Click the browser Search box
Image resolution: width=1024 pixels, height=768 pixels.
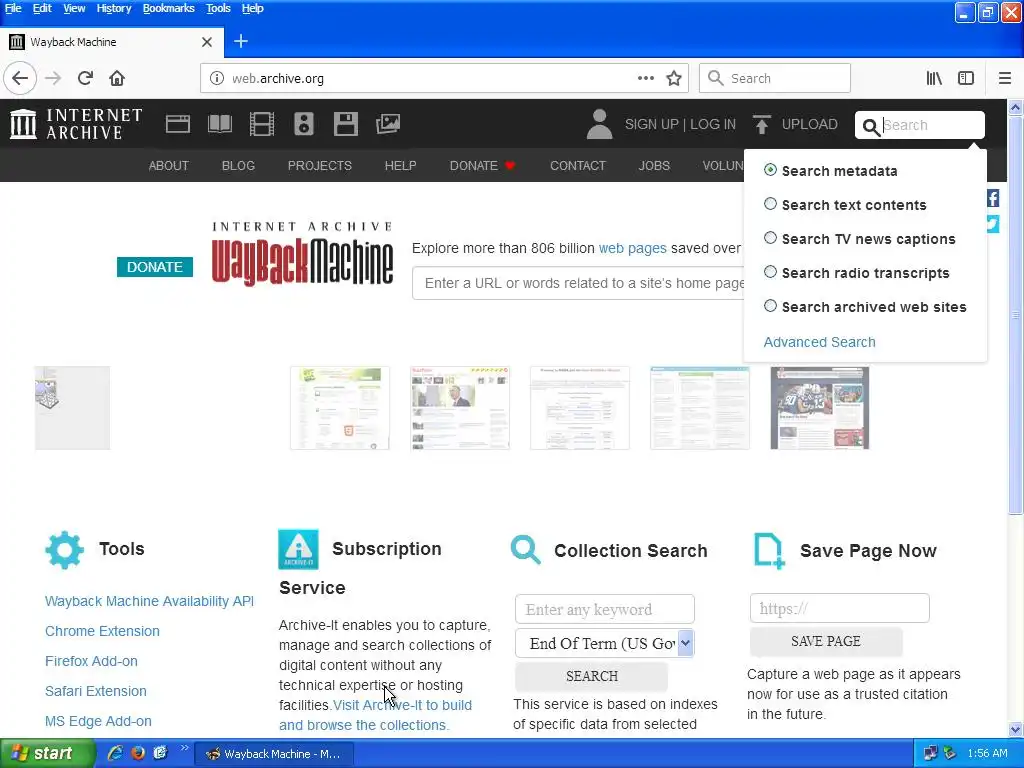775,78
